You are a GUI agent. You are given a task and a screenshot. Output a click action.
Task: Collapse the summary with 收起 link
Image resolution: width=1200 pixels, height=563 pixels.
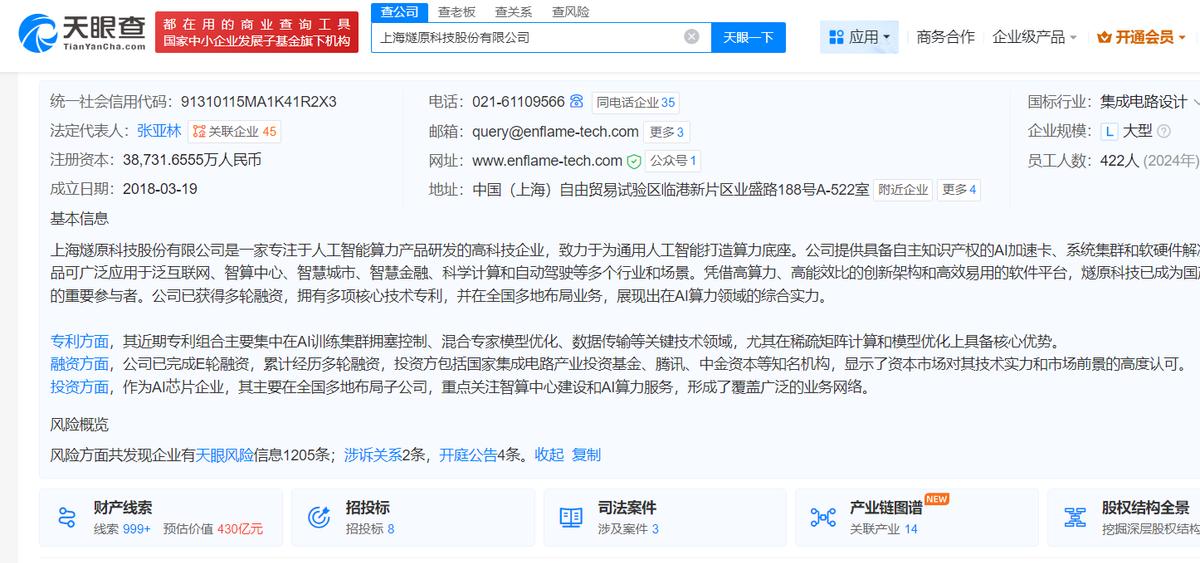point(549,454)
